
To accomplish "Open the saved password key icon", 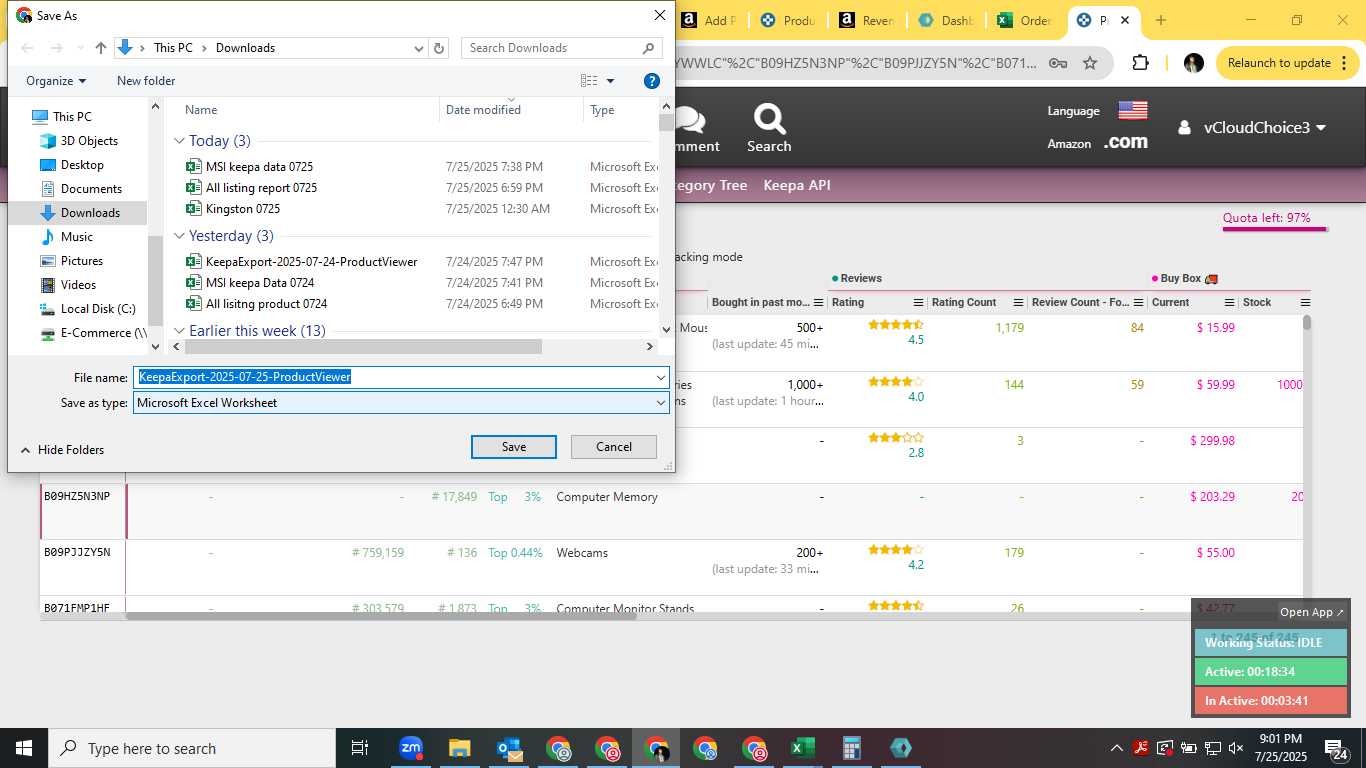I will point(1057,63).
